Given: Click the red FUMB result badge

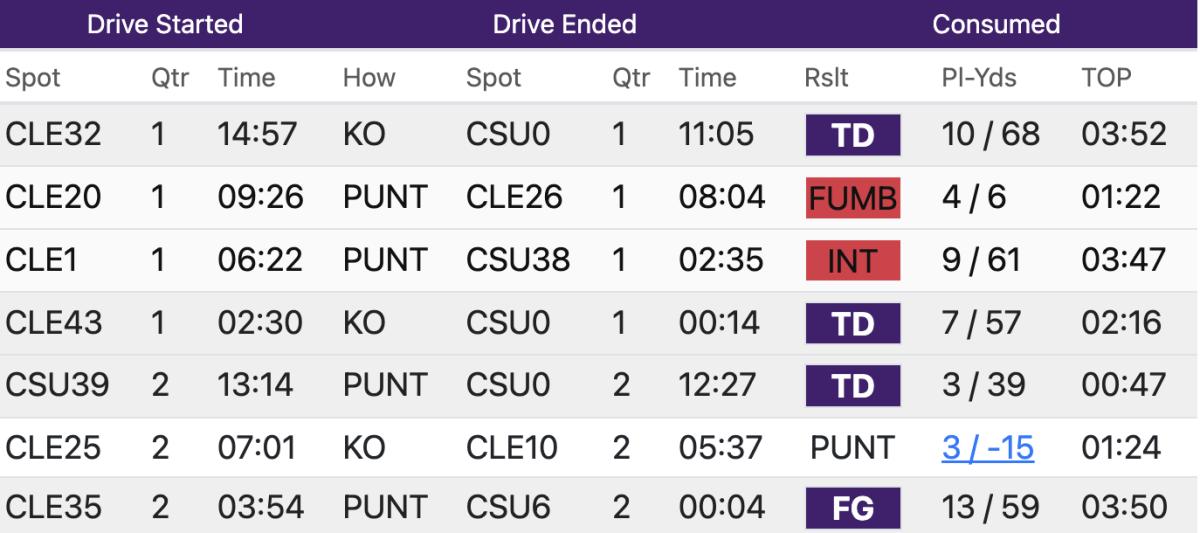Looking at the screenshot, I should 852,198.
